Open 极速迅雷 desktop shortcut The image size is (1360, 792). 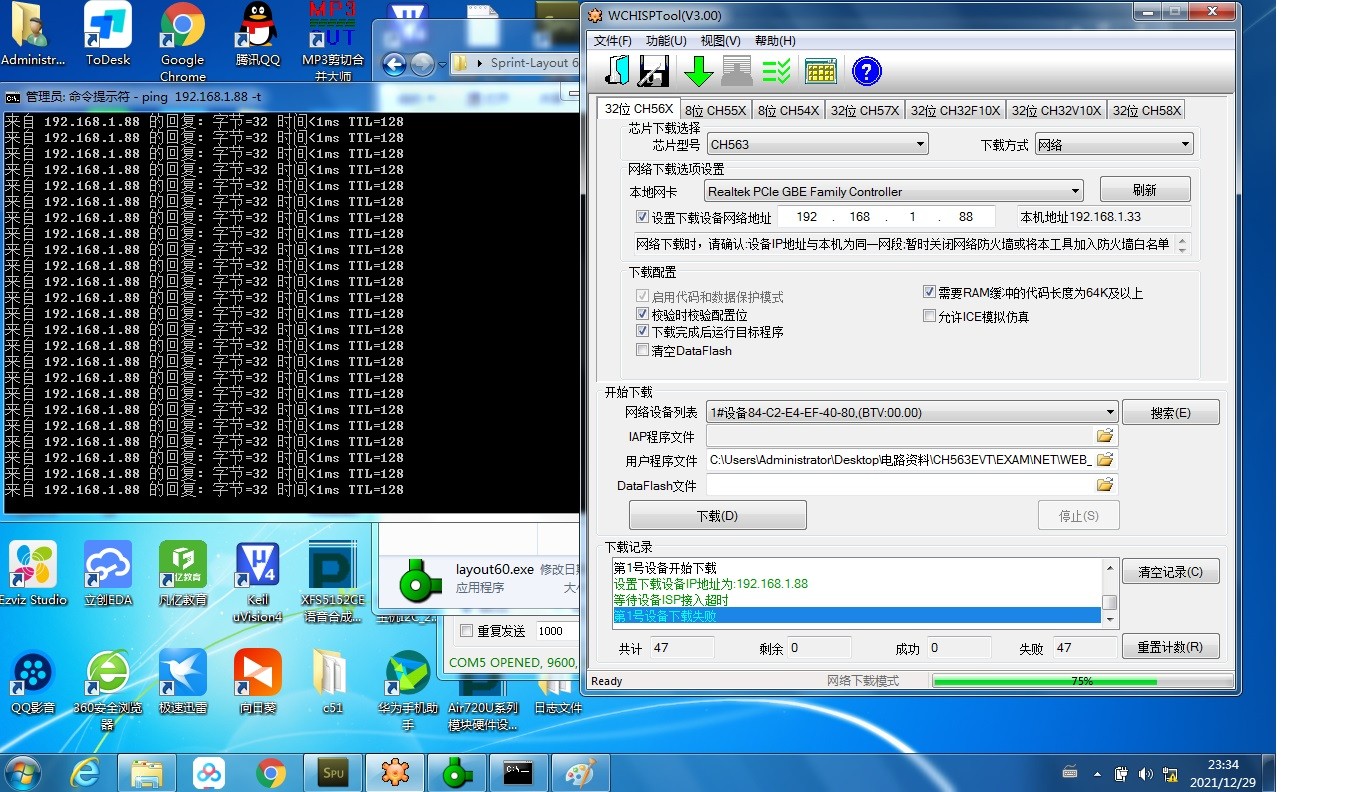tap(183, 682)
